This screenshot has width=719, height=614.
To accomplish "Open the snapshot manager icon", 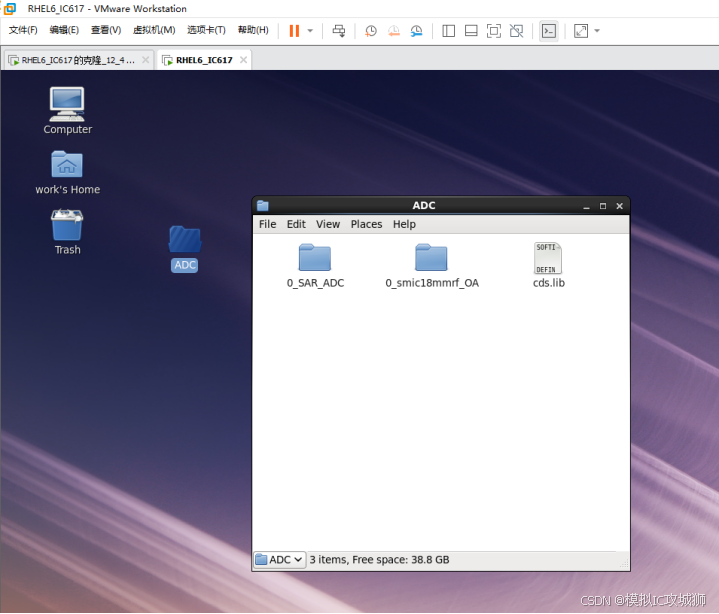I will pos(416,31).
